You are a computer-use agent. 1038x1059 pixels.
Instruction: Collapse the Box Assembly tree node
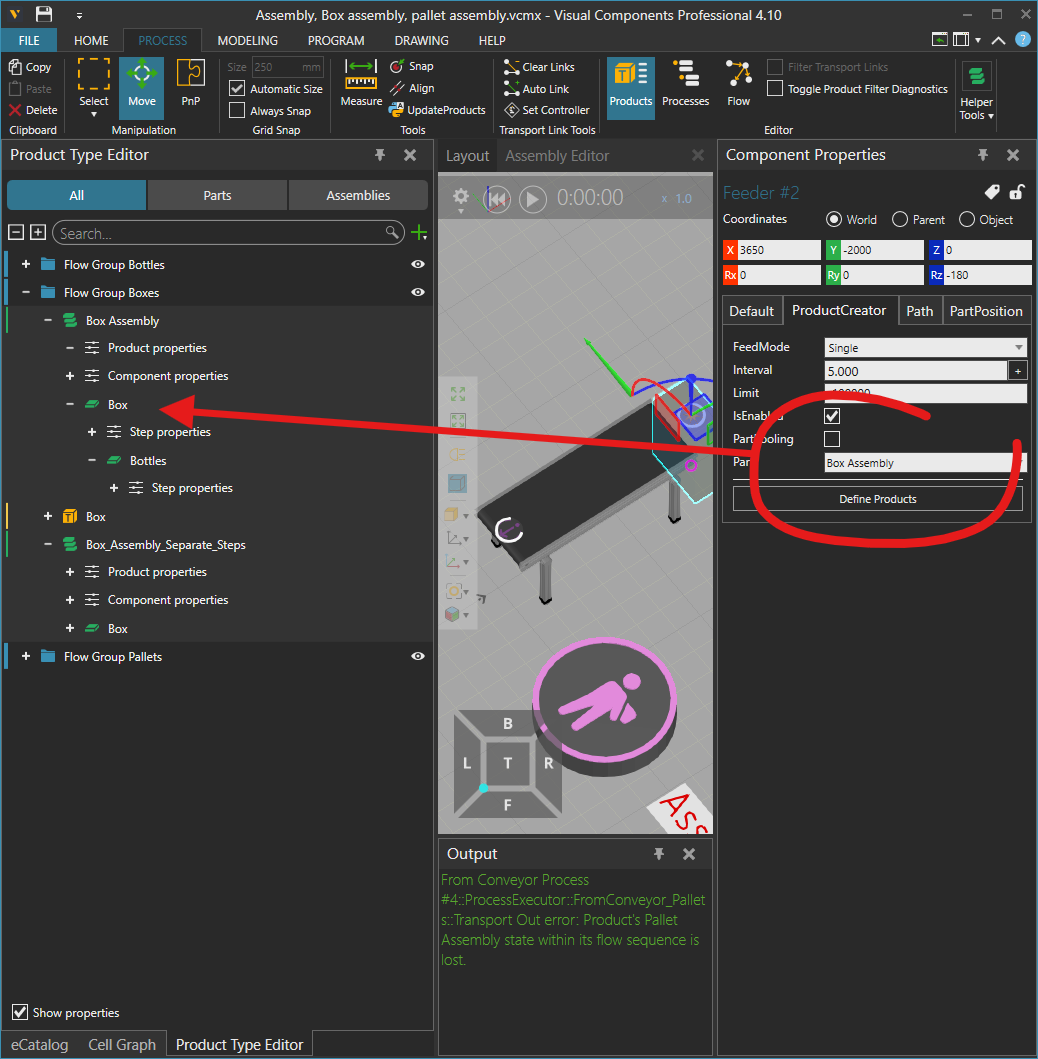(48, 321)
